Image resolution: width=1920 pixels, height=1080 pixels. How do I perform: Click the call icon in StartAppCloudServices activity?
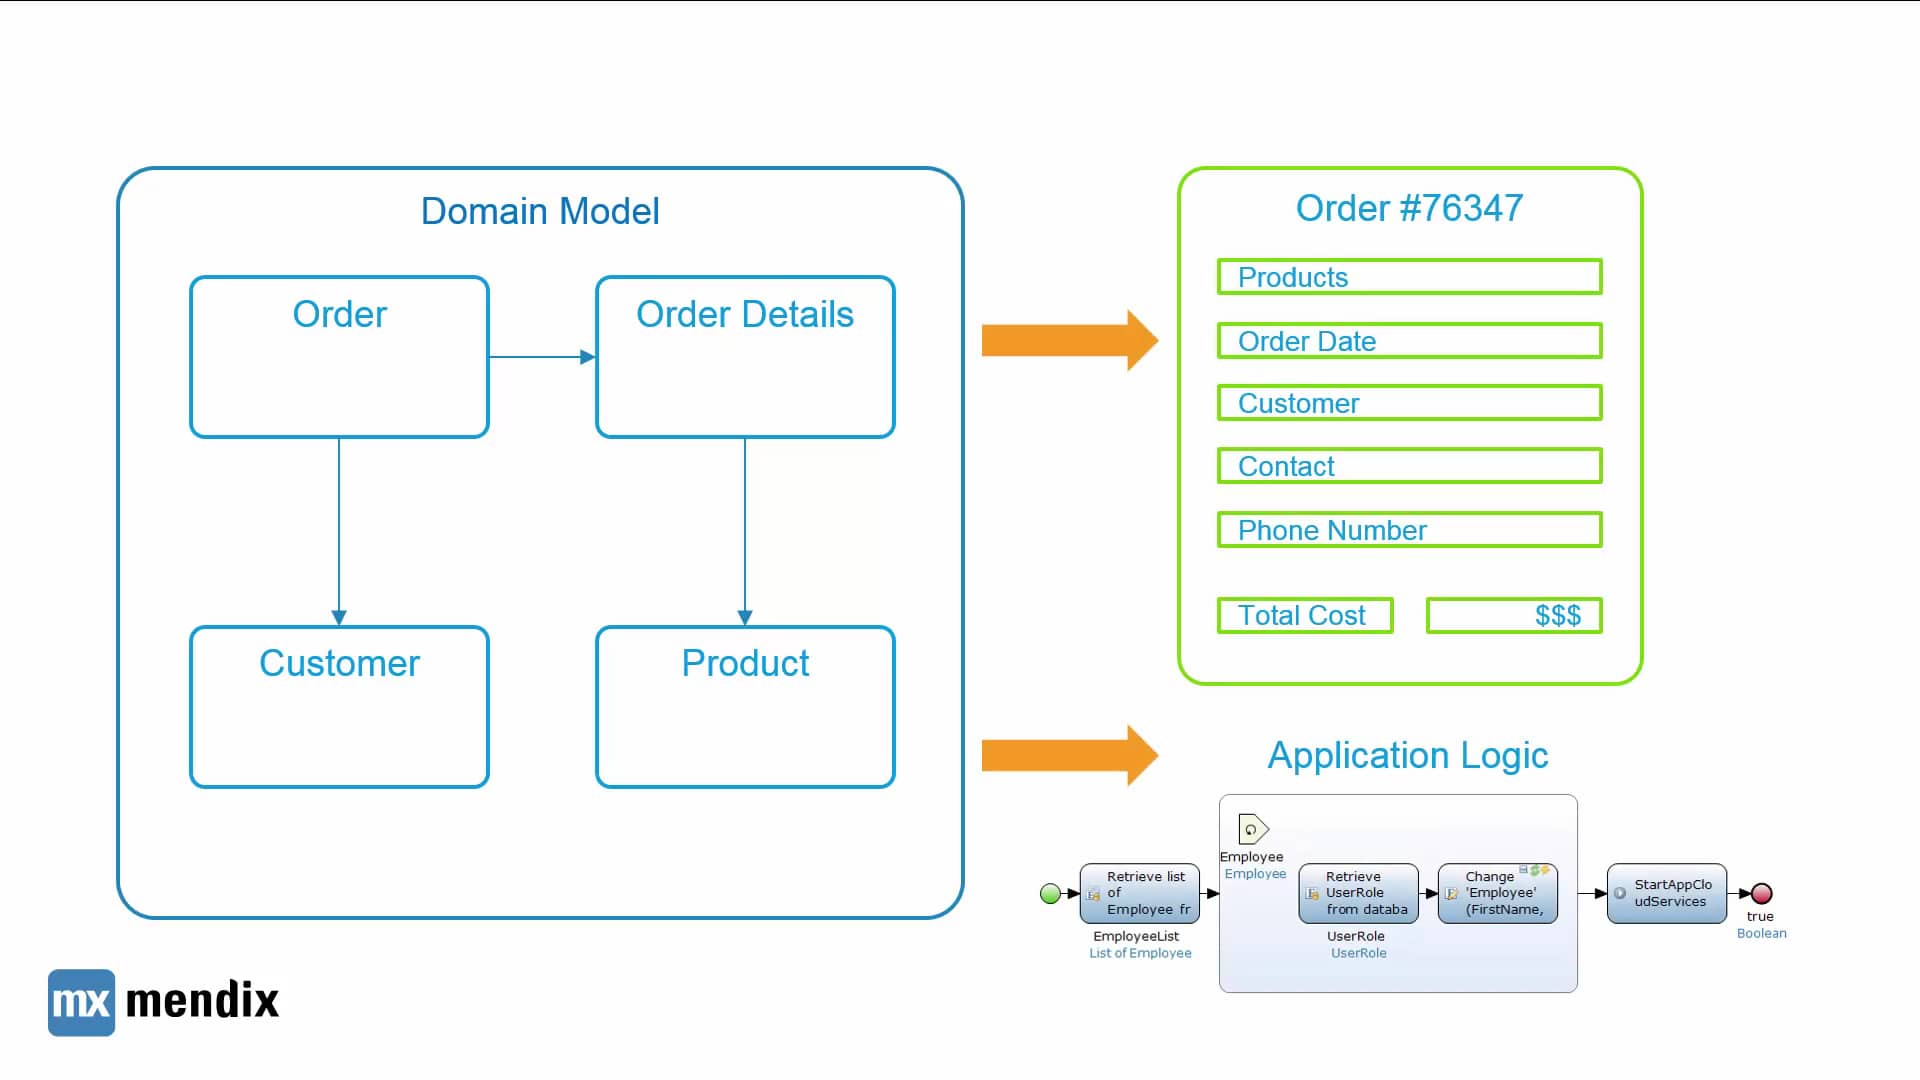[1618, 895]
